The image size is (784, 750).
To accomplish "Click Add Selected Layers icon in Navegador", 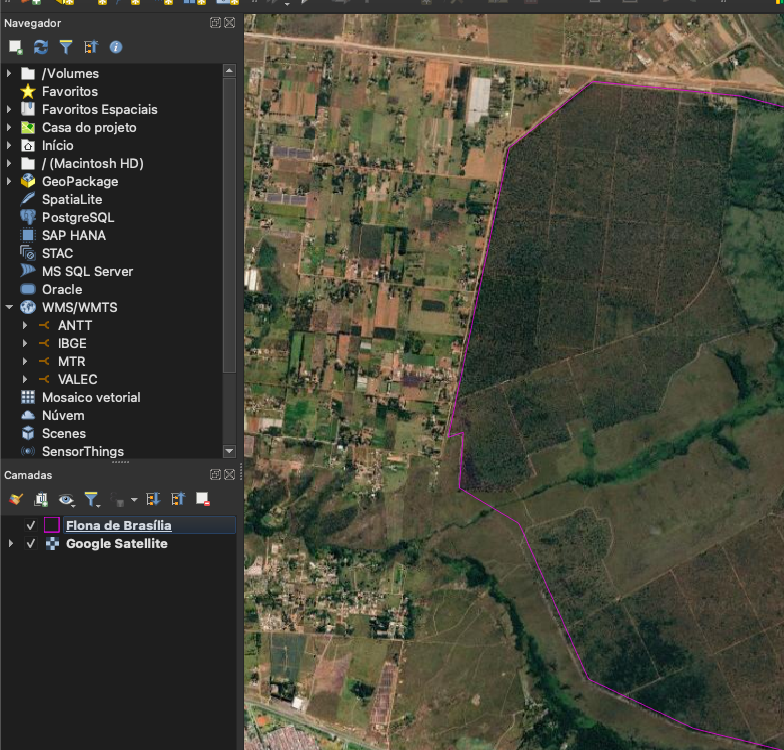I will 16,47.
